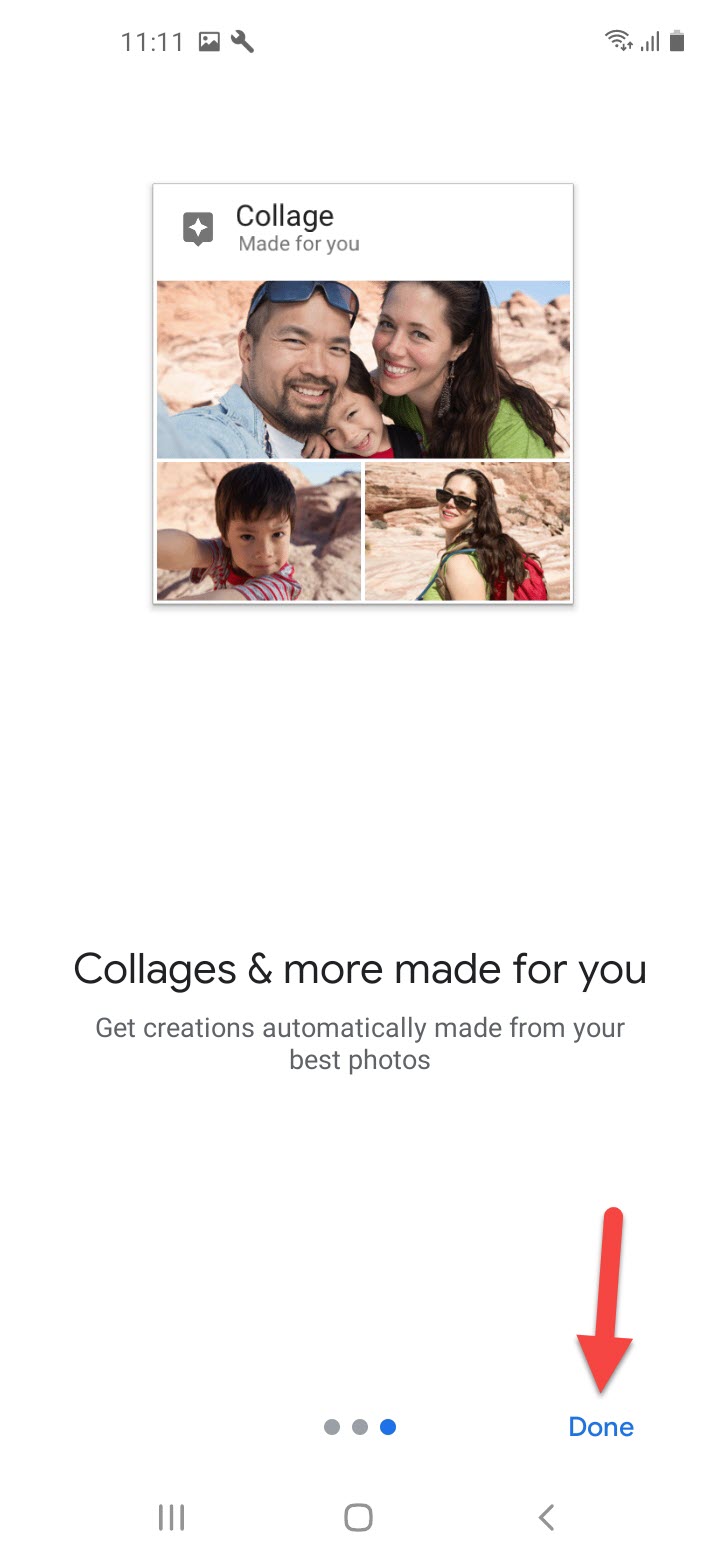720x1560 pixels.
Task: Tap the battery status icon
Action: [677, 41]
